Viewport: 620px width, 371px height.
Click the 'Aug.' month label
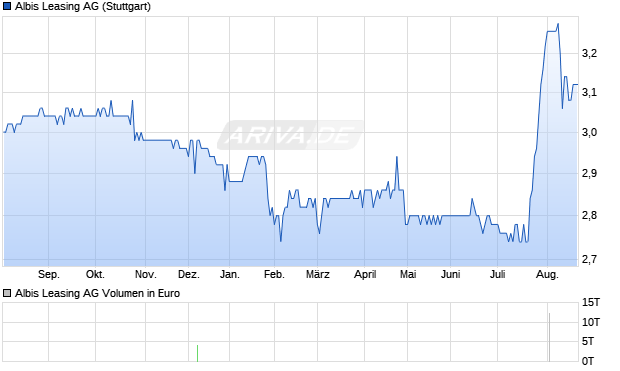click(547, 274)
